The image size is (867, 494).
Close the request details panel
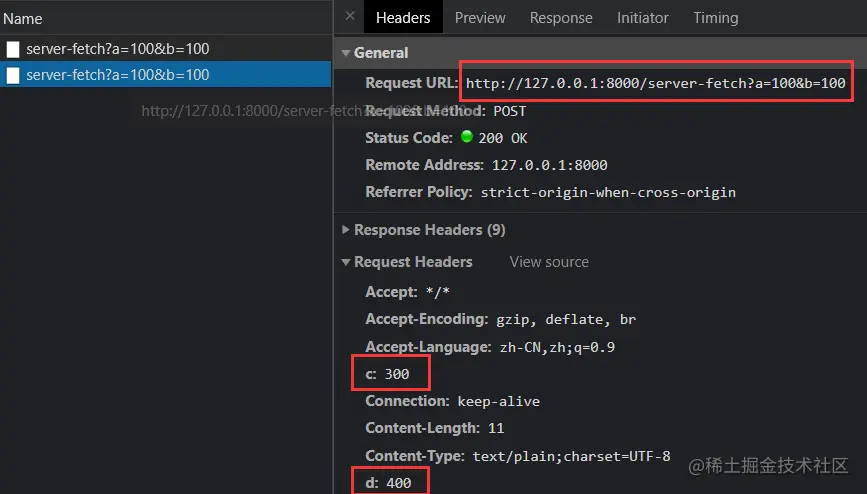click(x=349, y=16)
